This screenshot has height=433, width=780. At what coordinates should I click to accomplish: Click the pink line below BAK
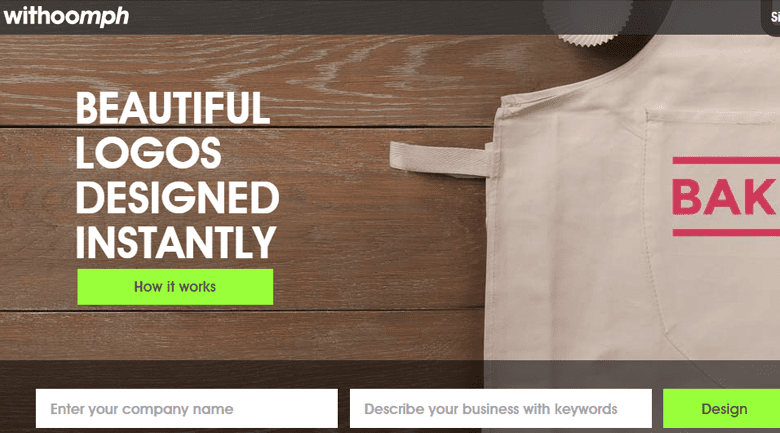tap(726, 232)
